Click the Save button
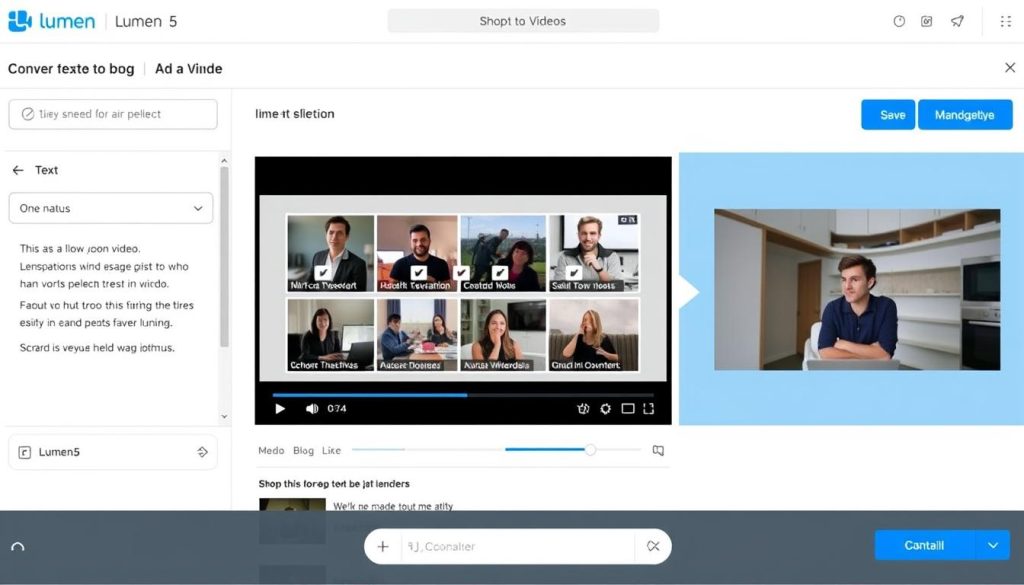Viewport: 1024px width, 585px height. pos(887,114)
